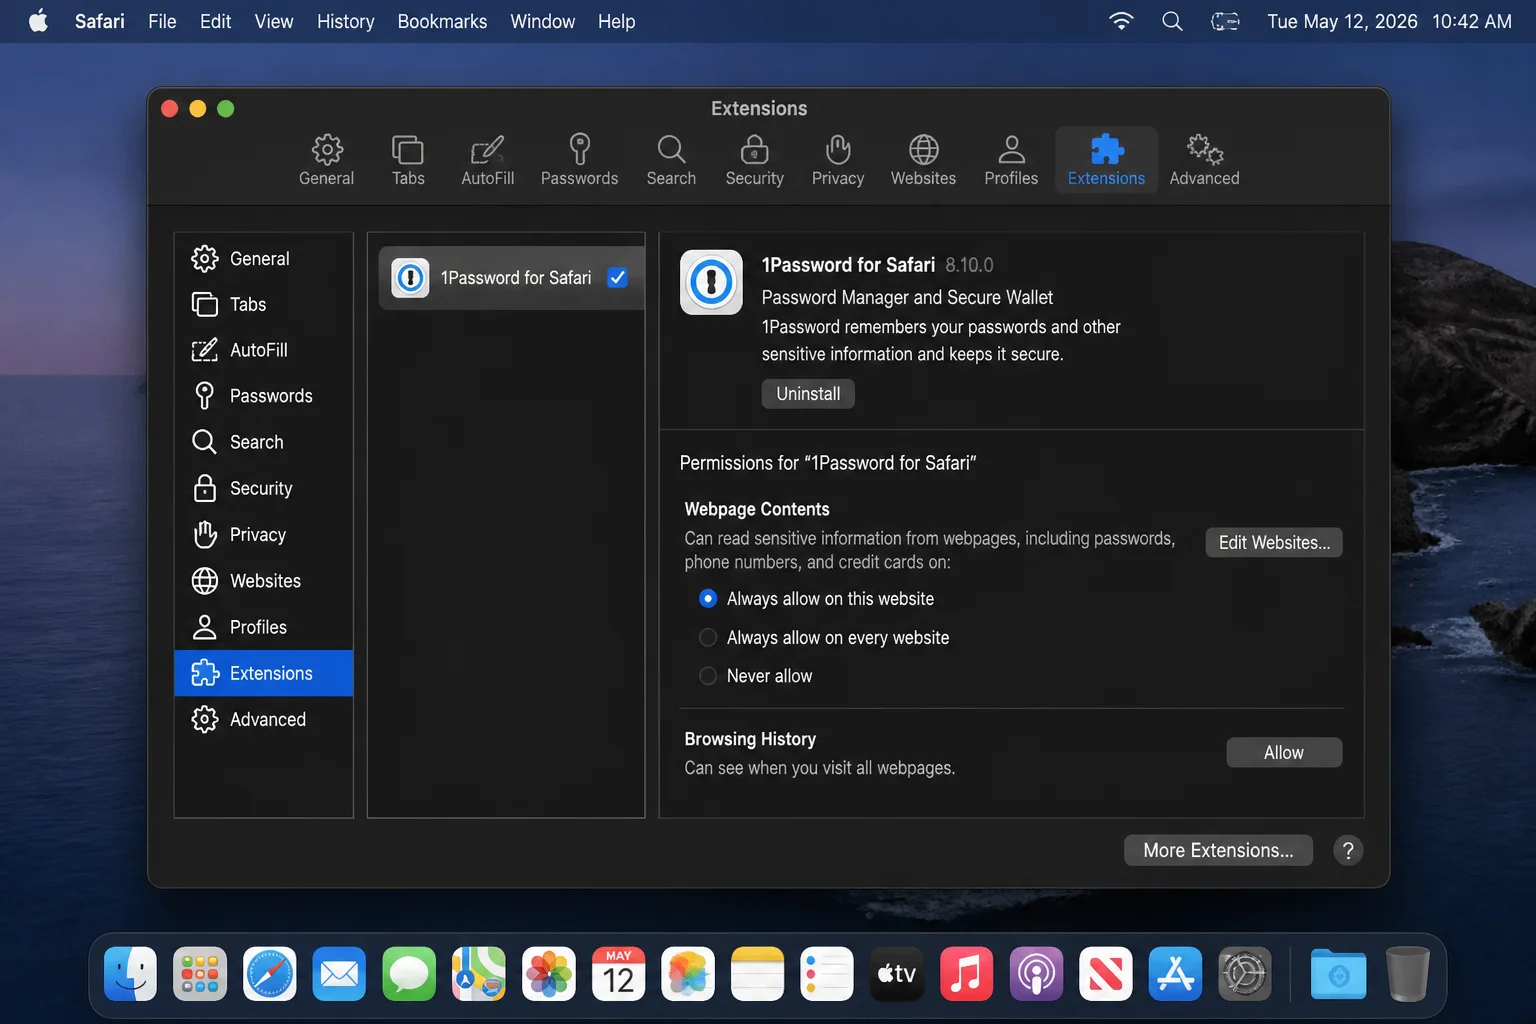Open Maps from the Dock
This screenshot has height=1024, width=1536.
pos(479,974)
